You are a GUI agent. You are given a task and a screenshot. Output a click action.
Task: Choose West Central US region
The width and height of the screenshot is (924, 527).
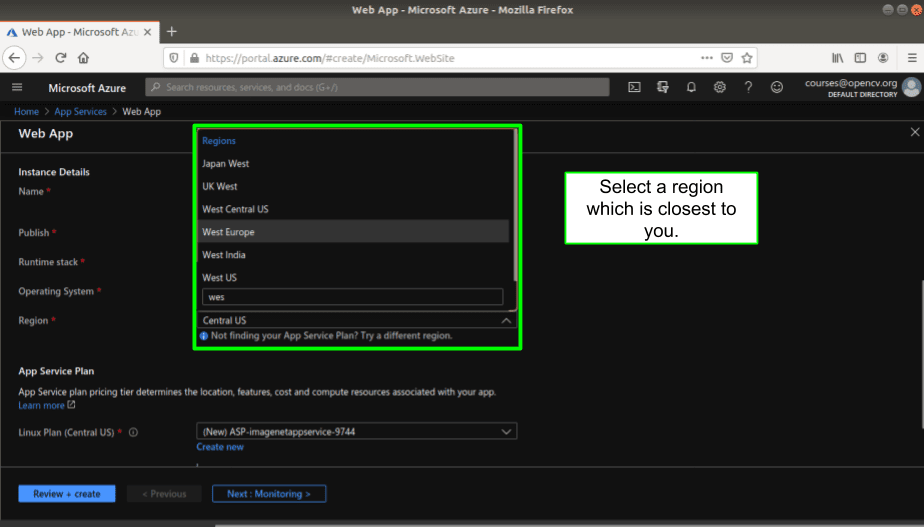(354, 209)
